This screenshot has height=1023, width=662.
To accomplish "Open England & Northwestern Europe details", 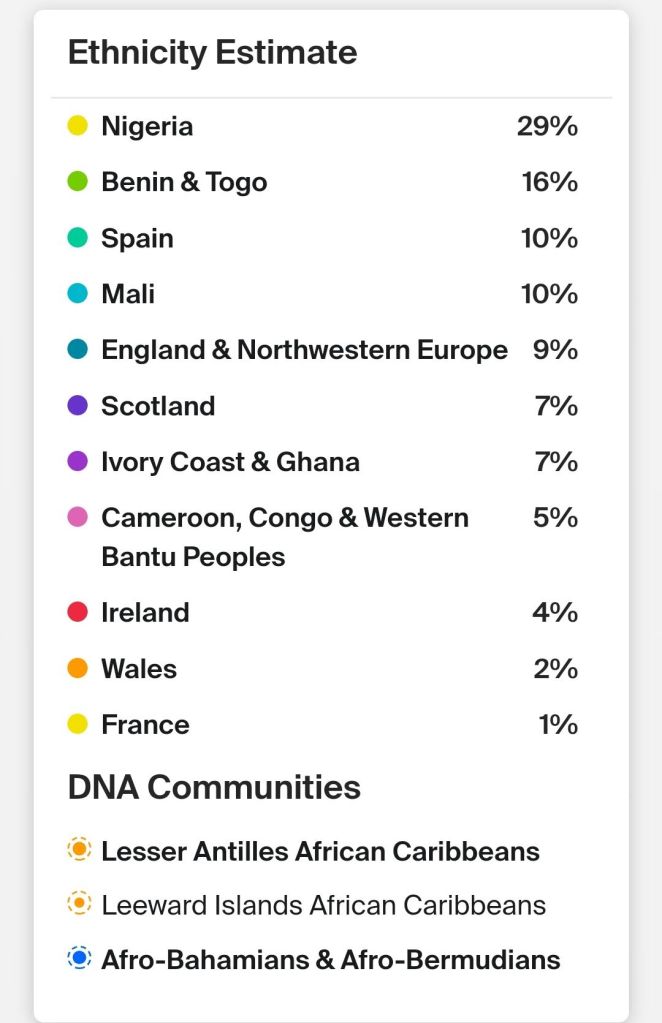I will [304, 351].
